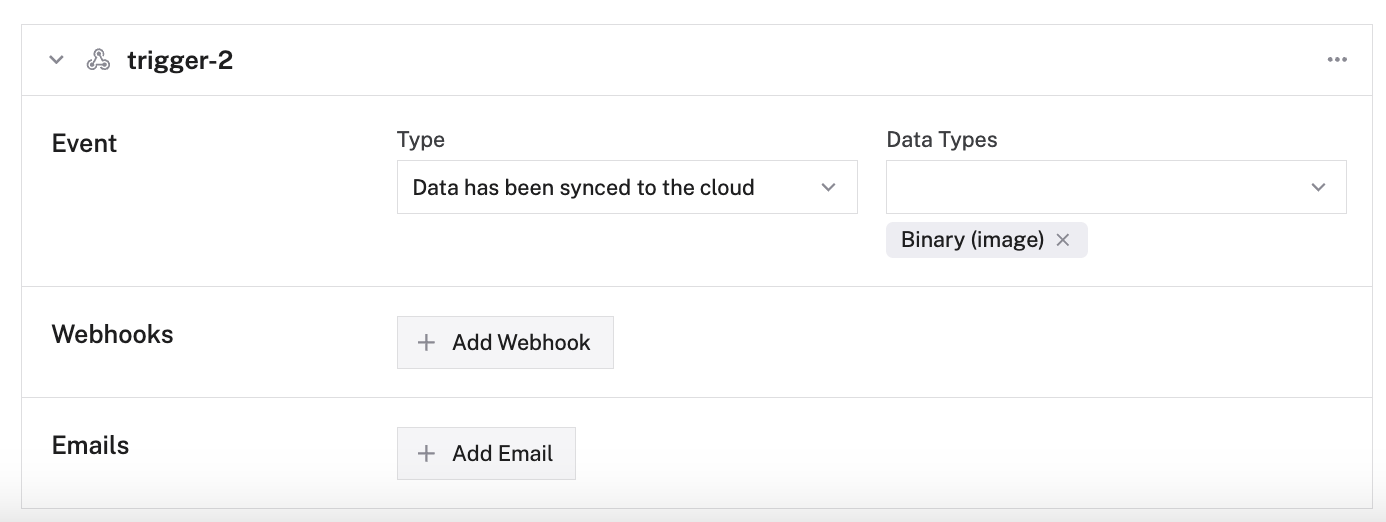Viewport: 1386px width, 522px height.
Task: Click the Event section label
Action: click(x=84, y=143)
